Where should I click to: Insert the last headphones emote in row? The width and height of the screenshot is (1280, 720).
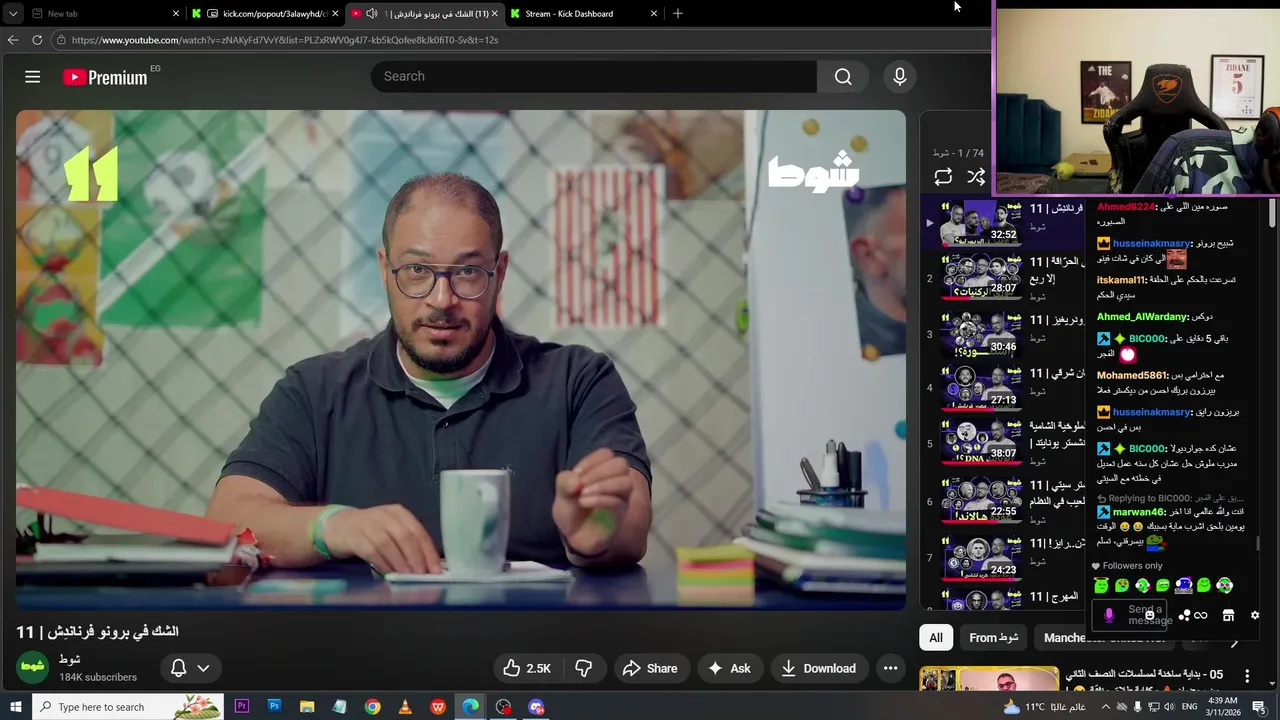click(x=1225, y=586)
